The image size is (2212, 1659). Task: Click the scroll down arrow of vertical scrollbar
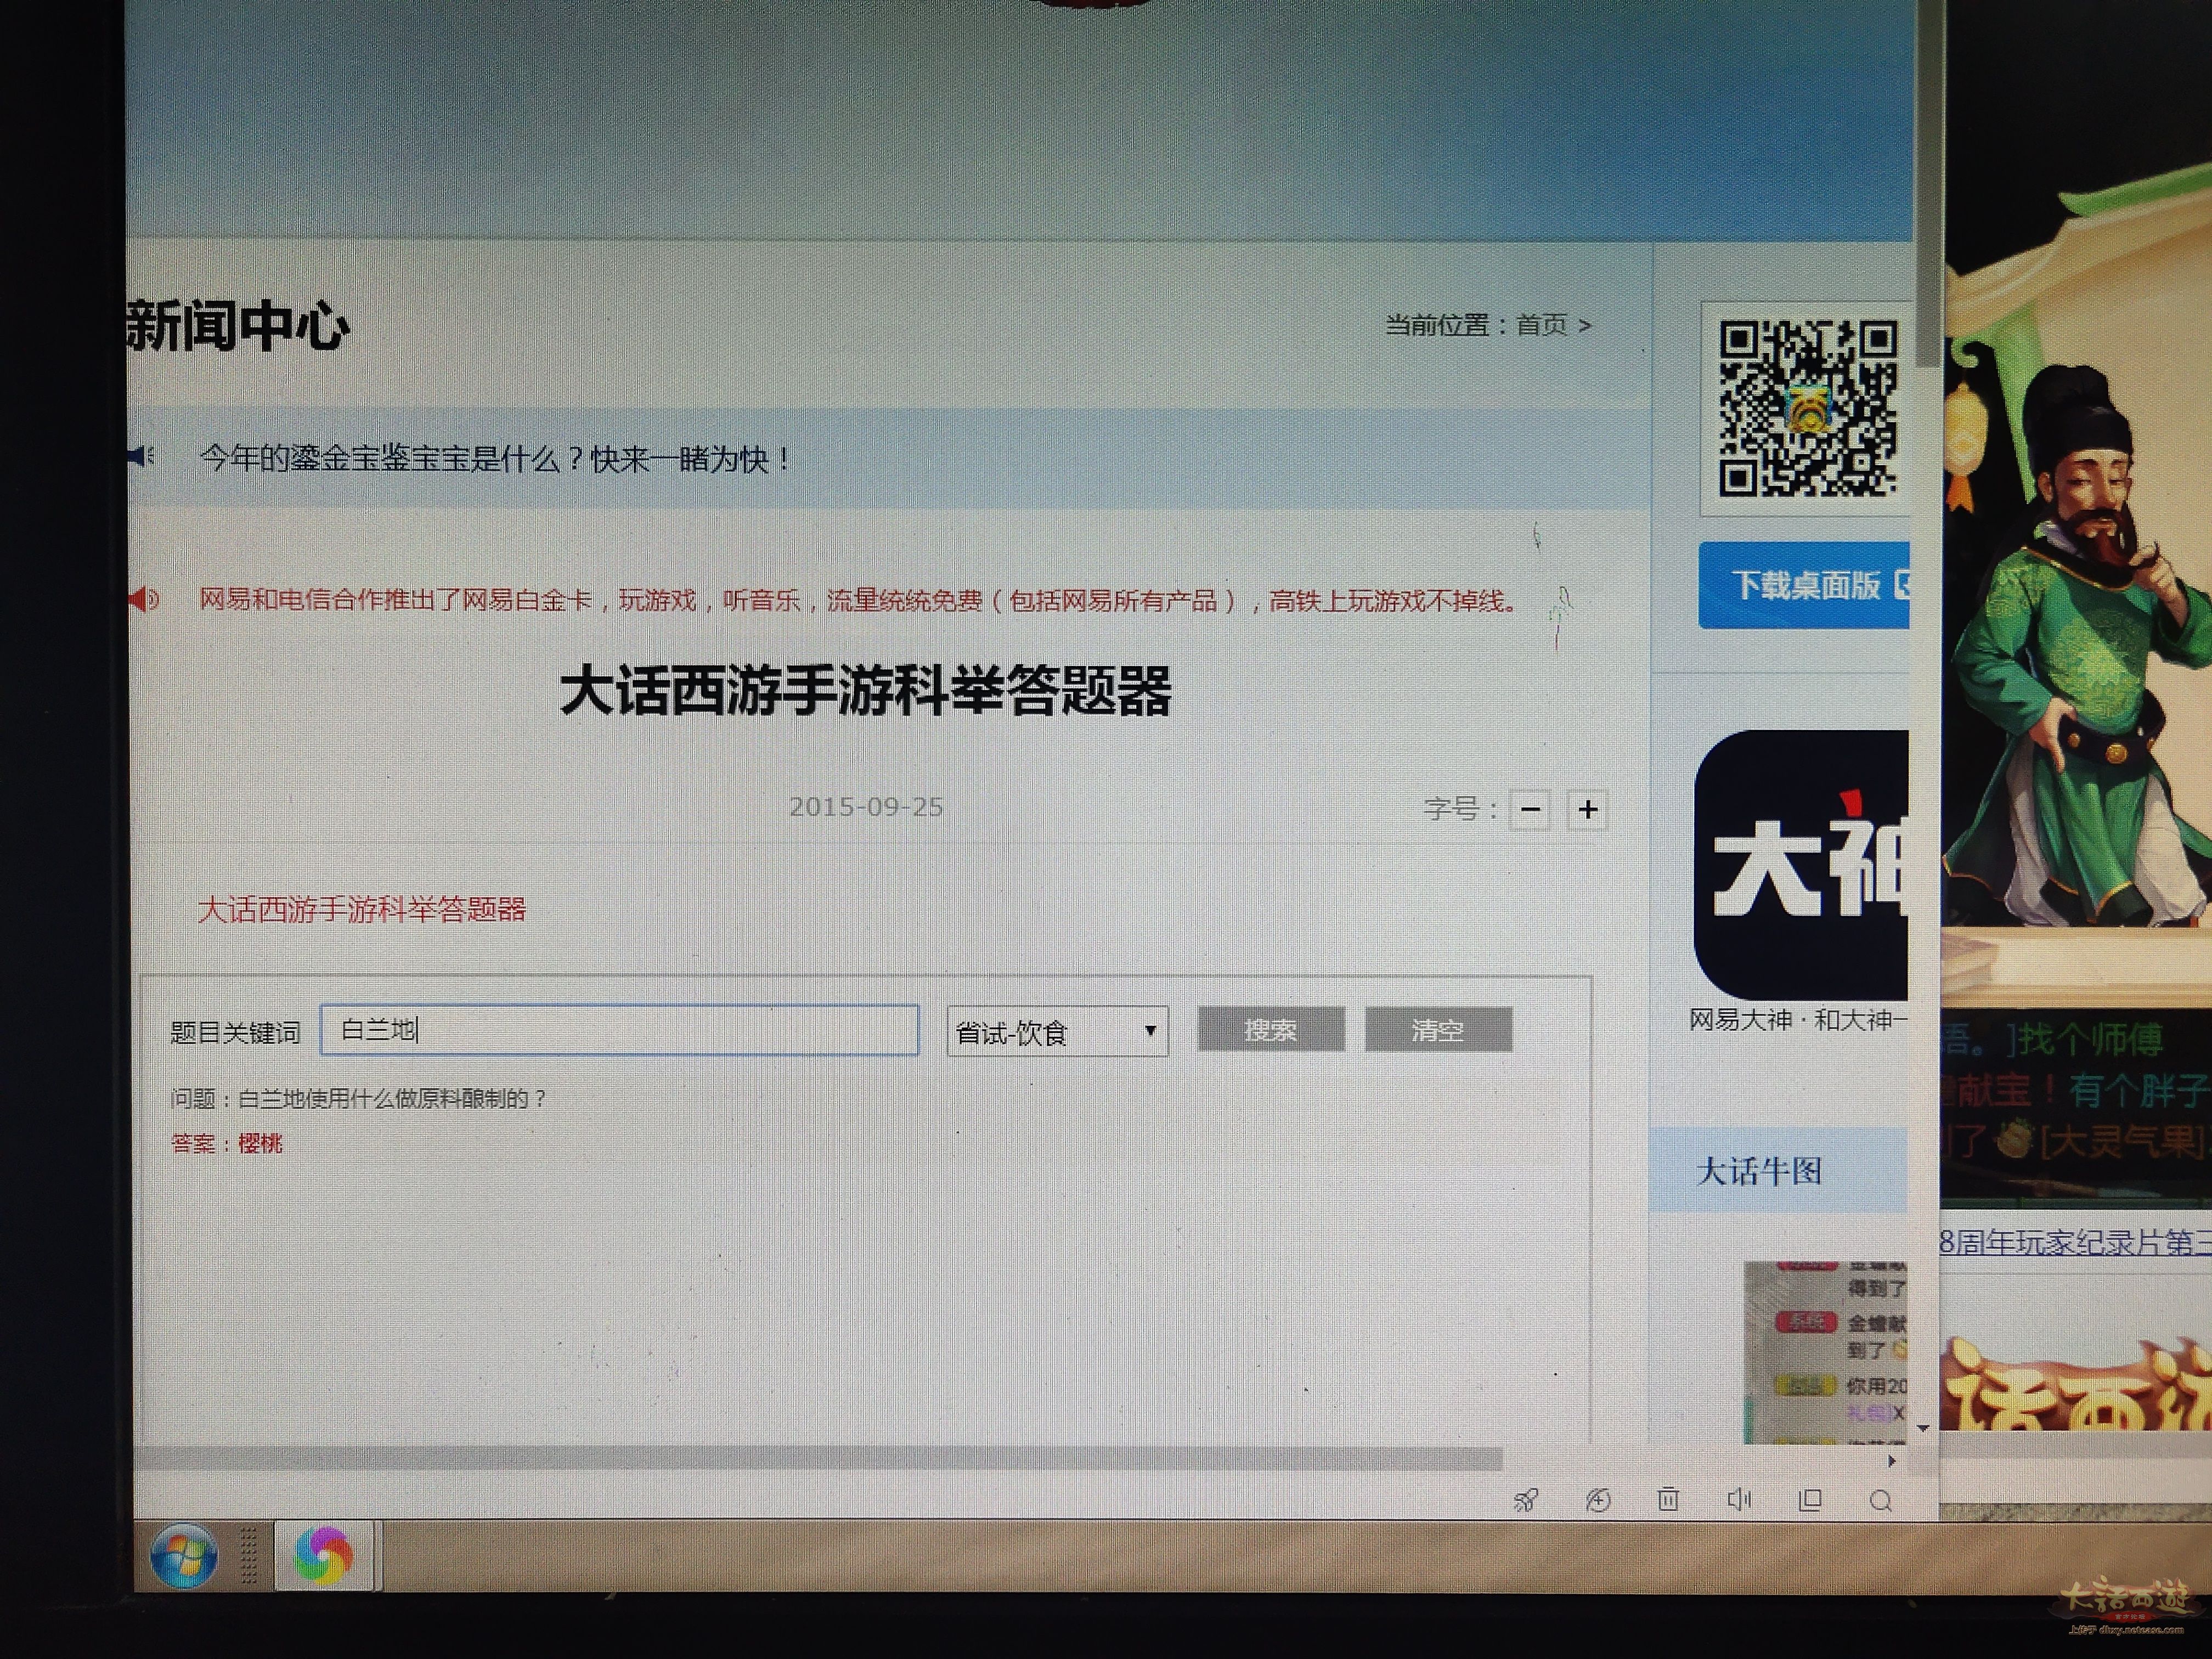(1924, 1428)
